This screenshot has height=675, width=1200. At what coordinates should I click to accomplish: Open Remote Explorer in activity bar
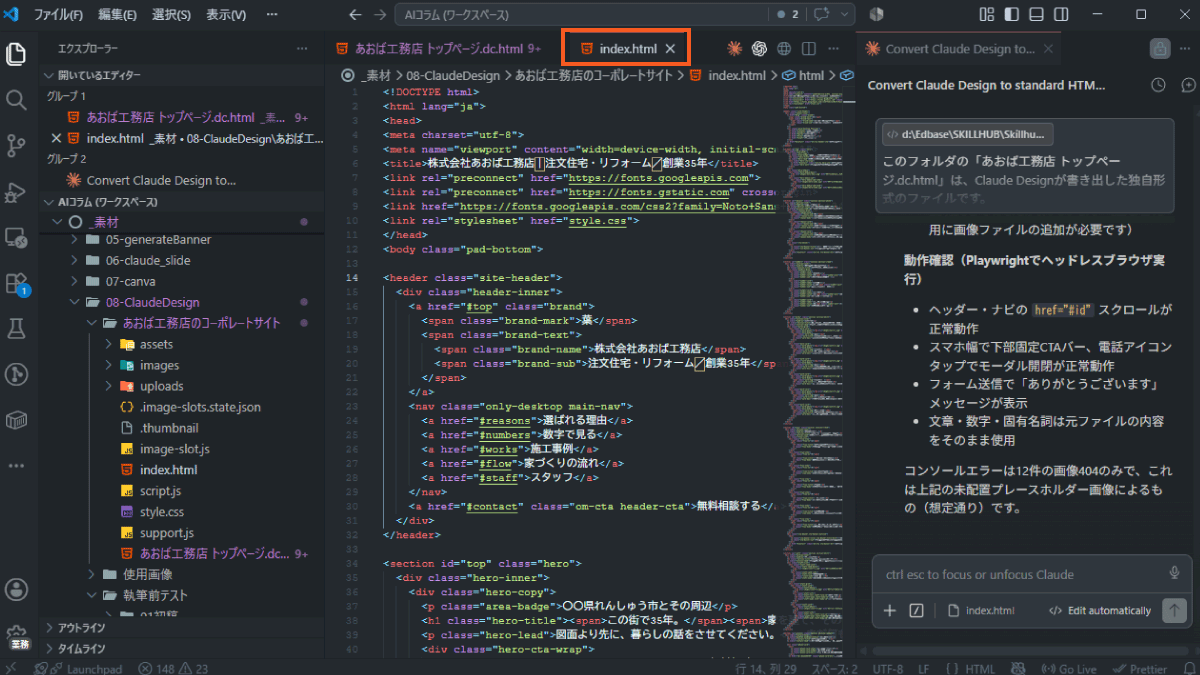pyautogui.click(x=16, y=238)
